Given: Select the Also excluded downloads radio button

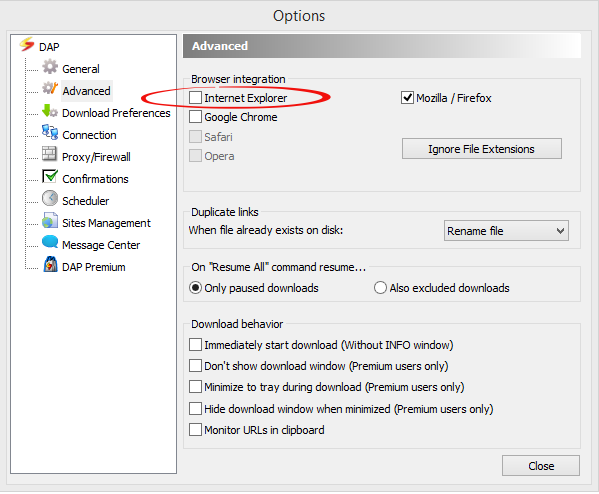Looking at the screenshot, I should tap(380, 288).
